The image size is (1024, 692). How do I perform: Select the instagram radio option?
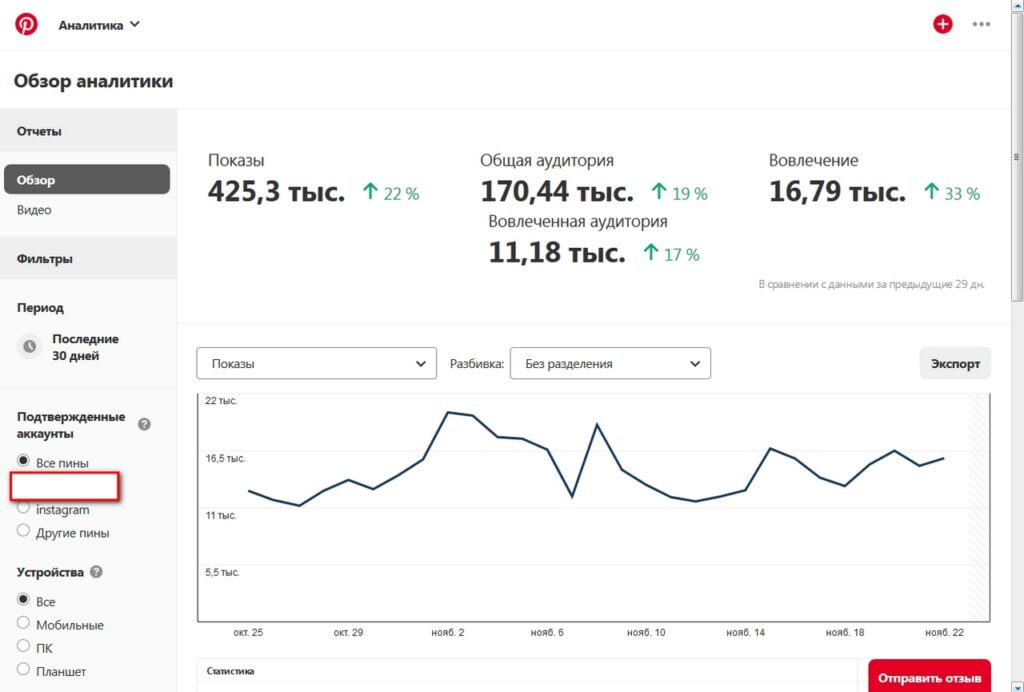[x=24, y=508]
